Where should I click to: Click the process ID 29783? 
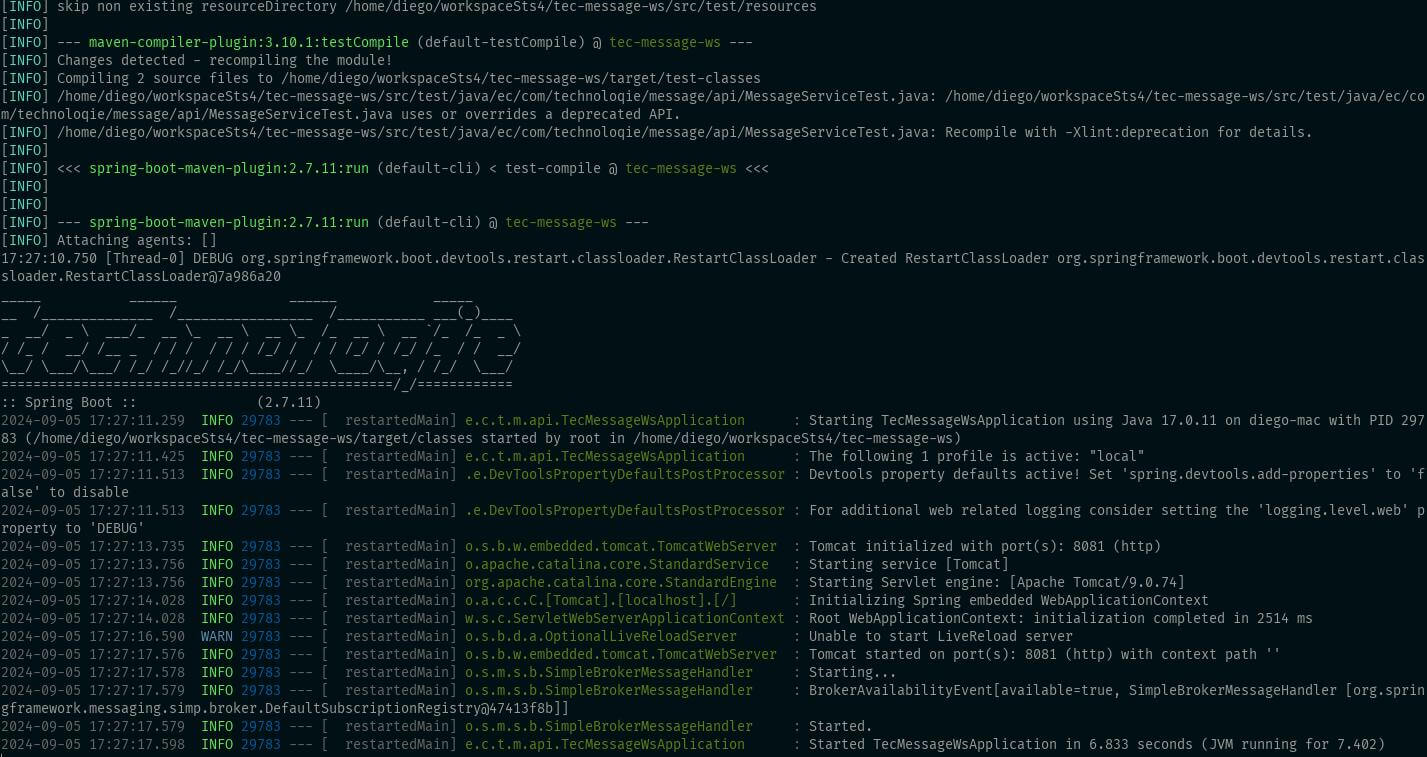262,420
